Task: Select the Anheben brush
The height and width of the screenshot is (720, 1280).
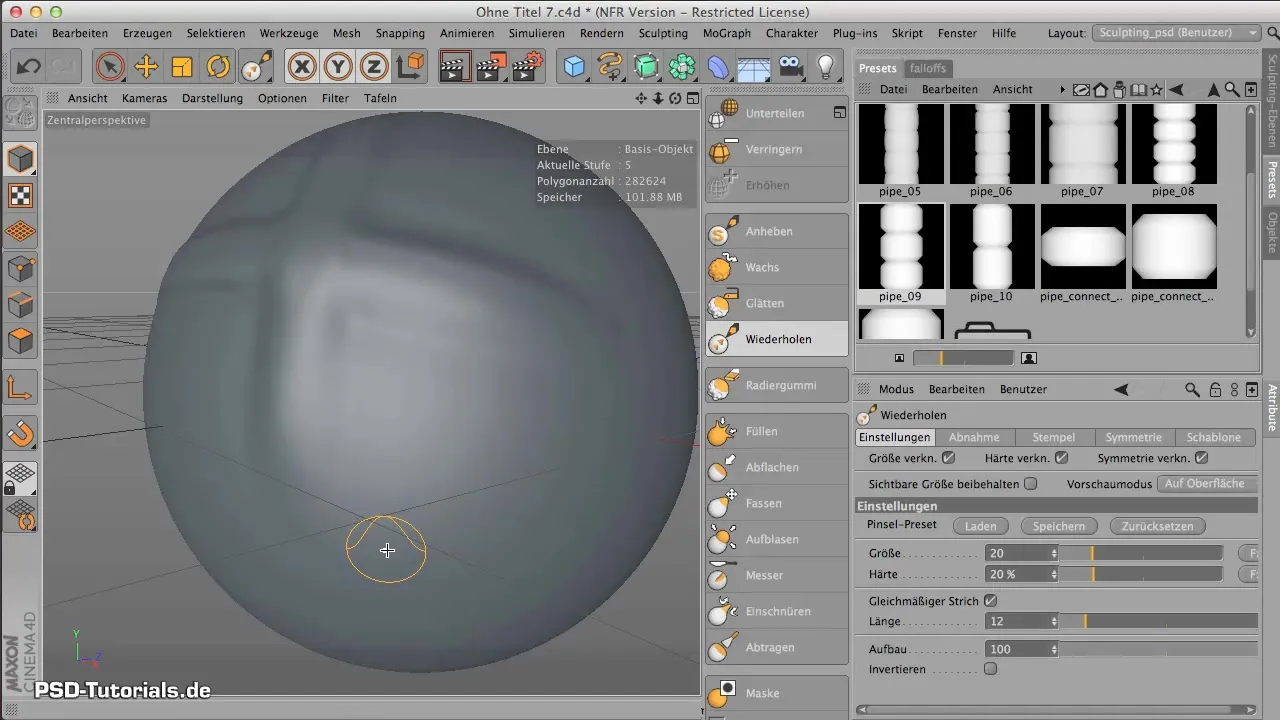Action: point(777,231)
